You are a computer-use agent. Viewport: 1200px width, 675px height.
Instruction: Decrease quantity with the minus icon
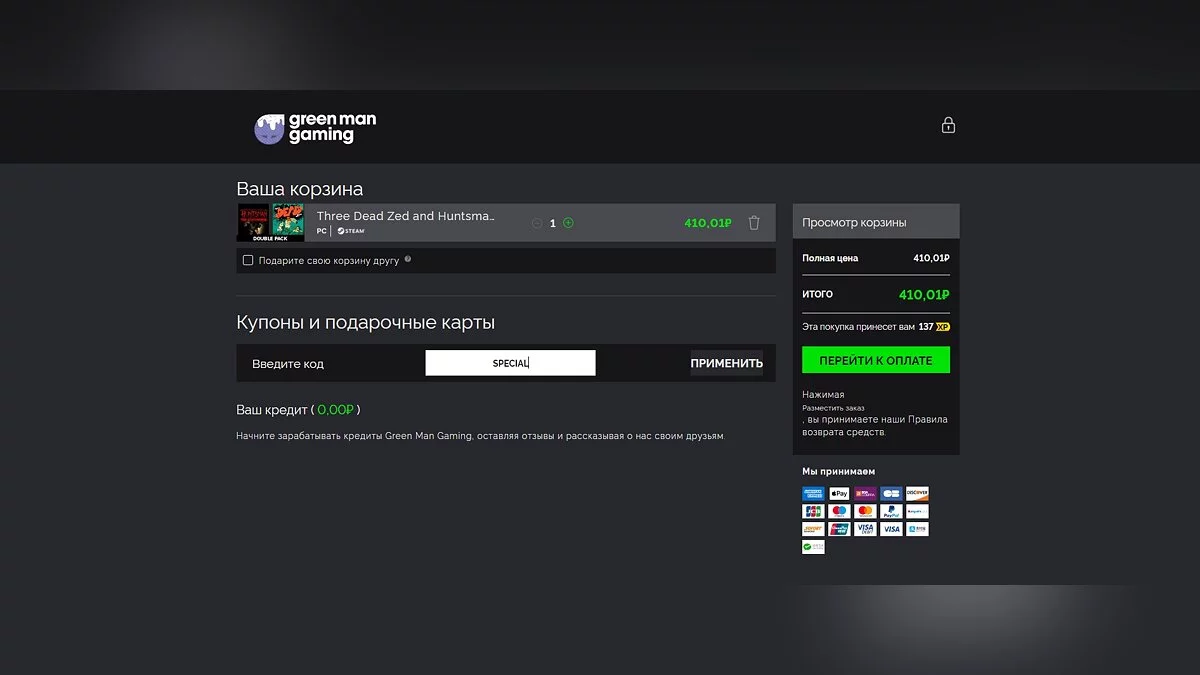pos(537,223)
